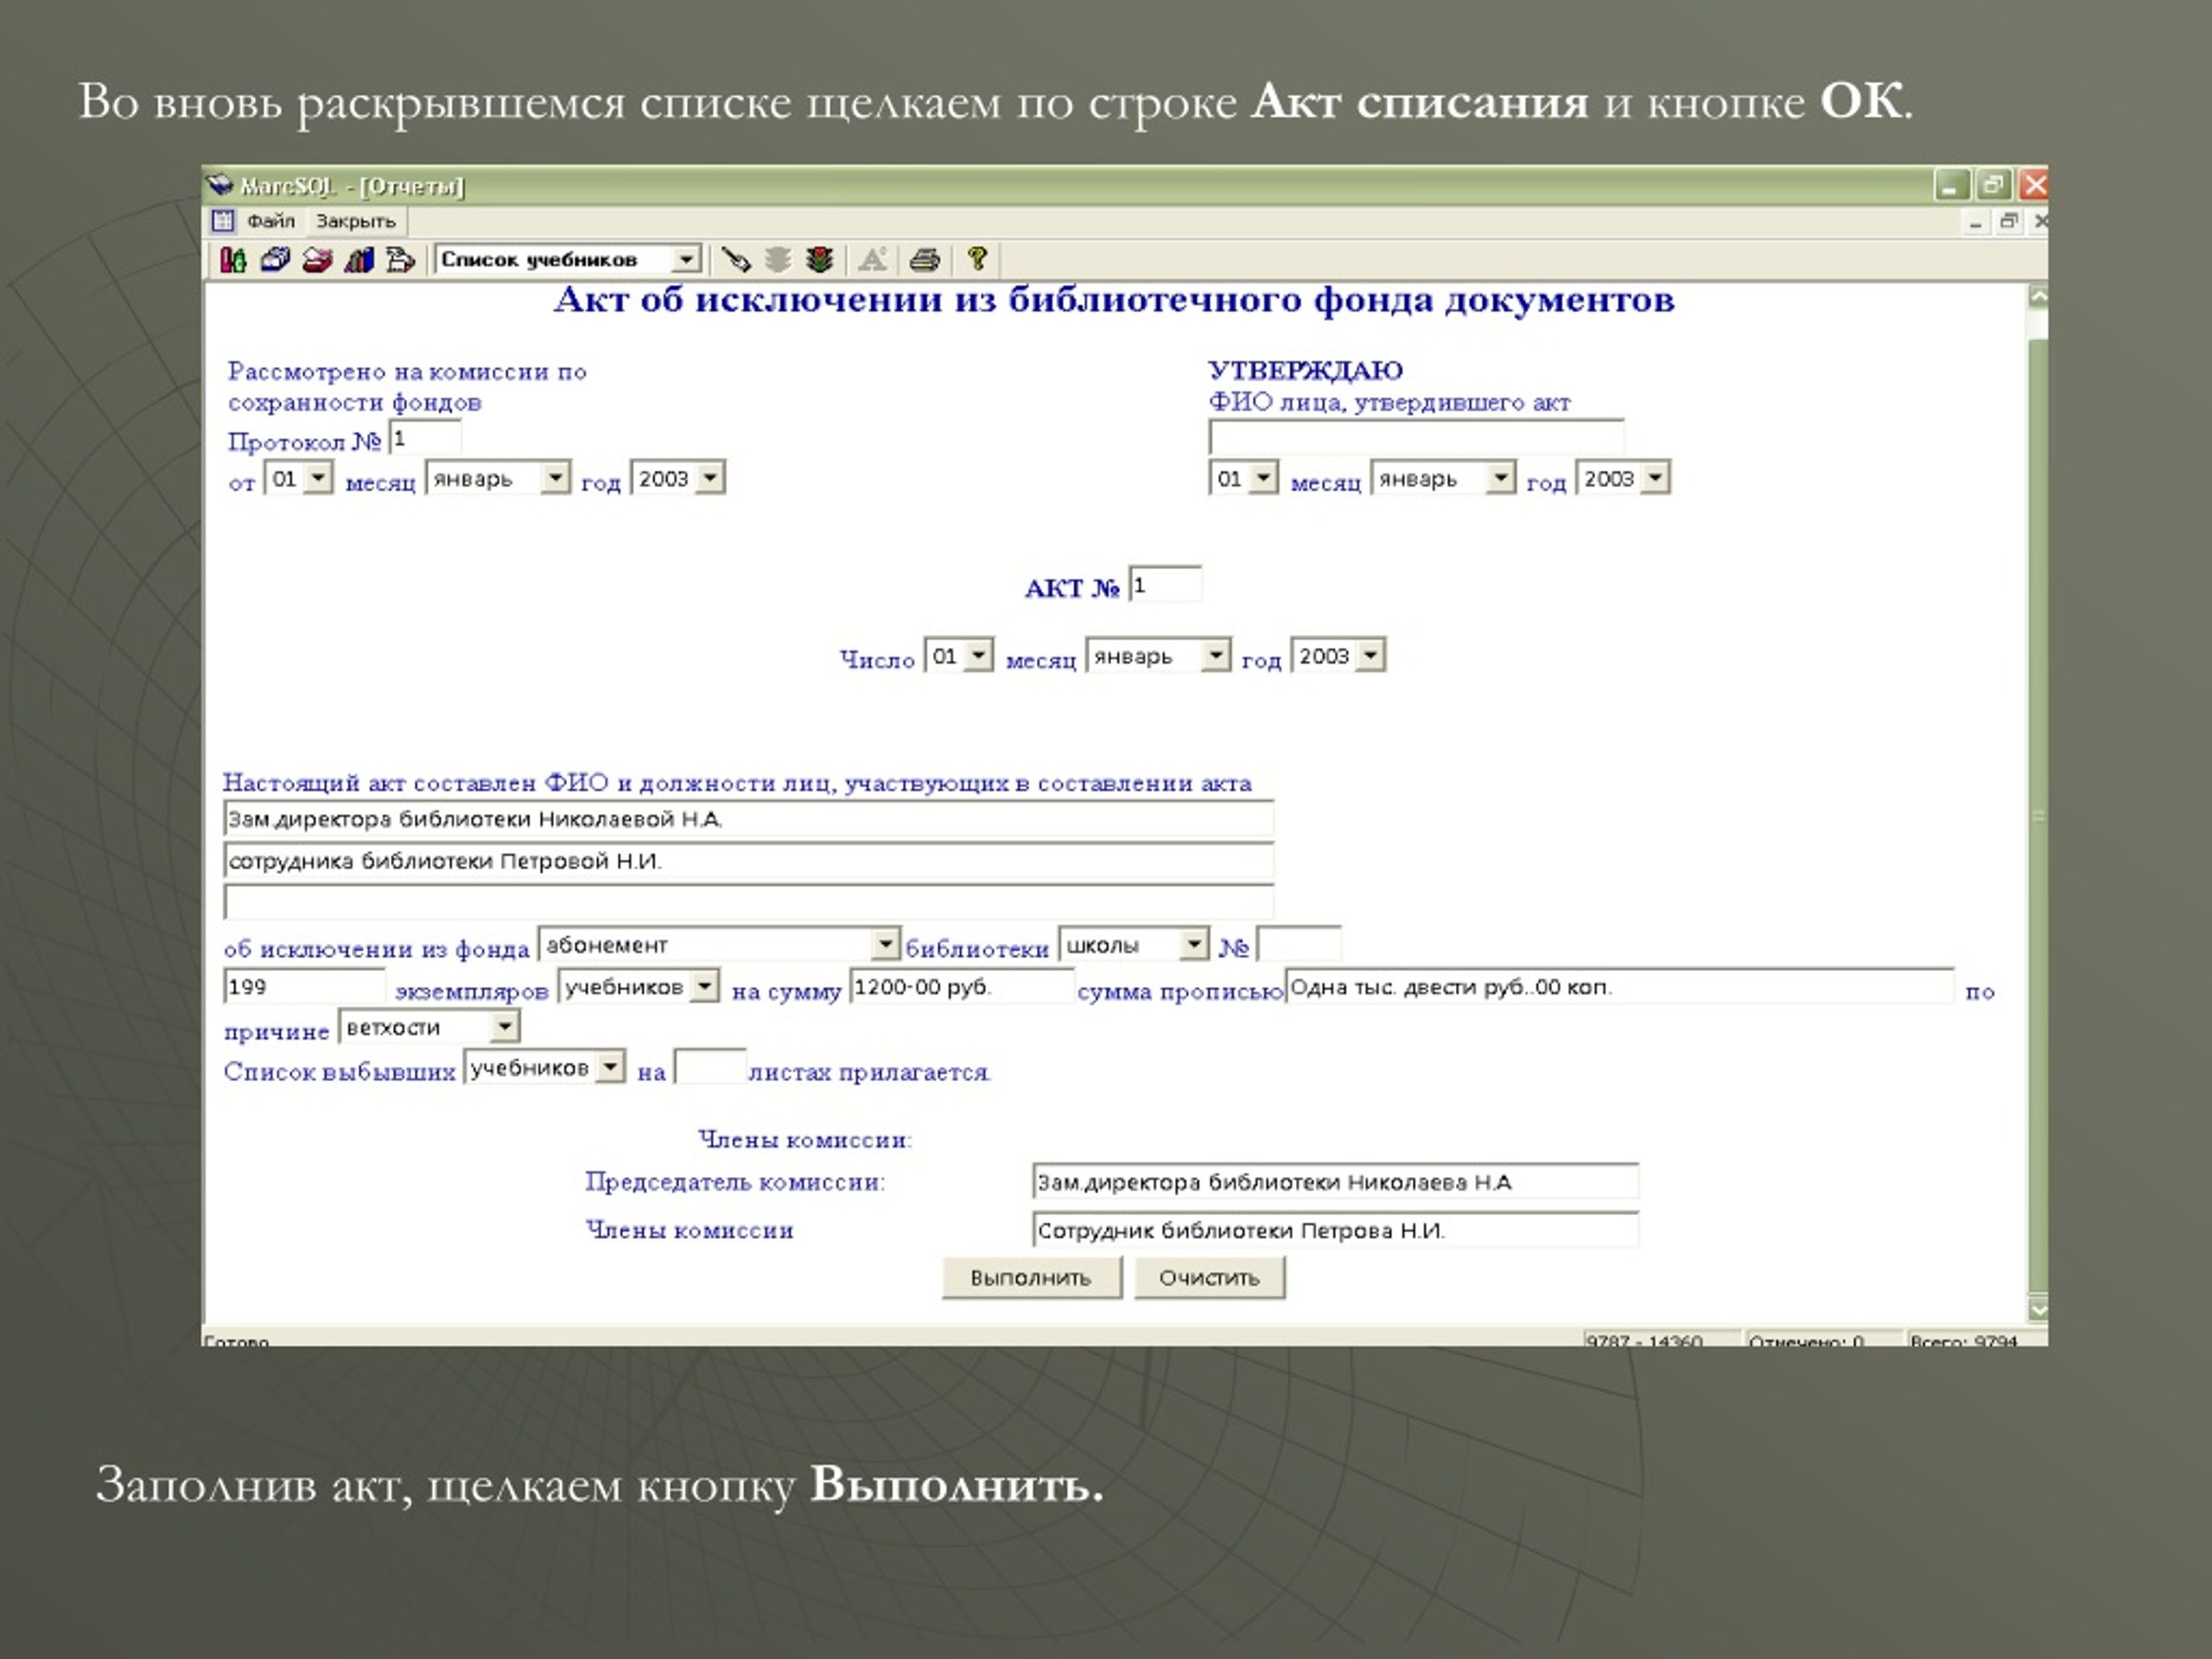Click the Закрыть menu item
The width and height of the screenshot is (2212, 1659).
point(356,221)
